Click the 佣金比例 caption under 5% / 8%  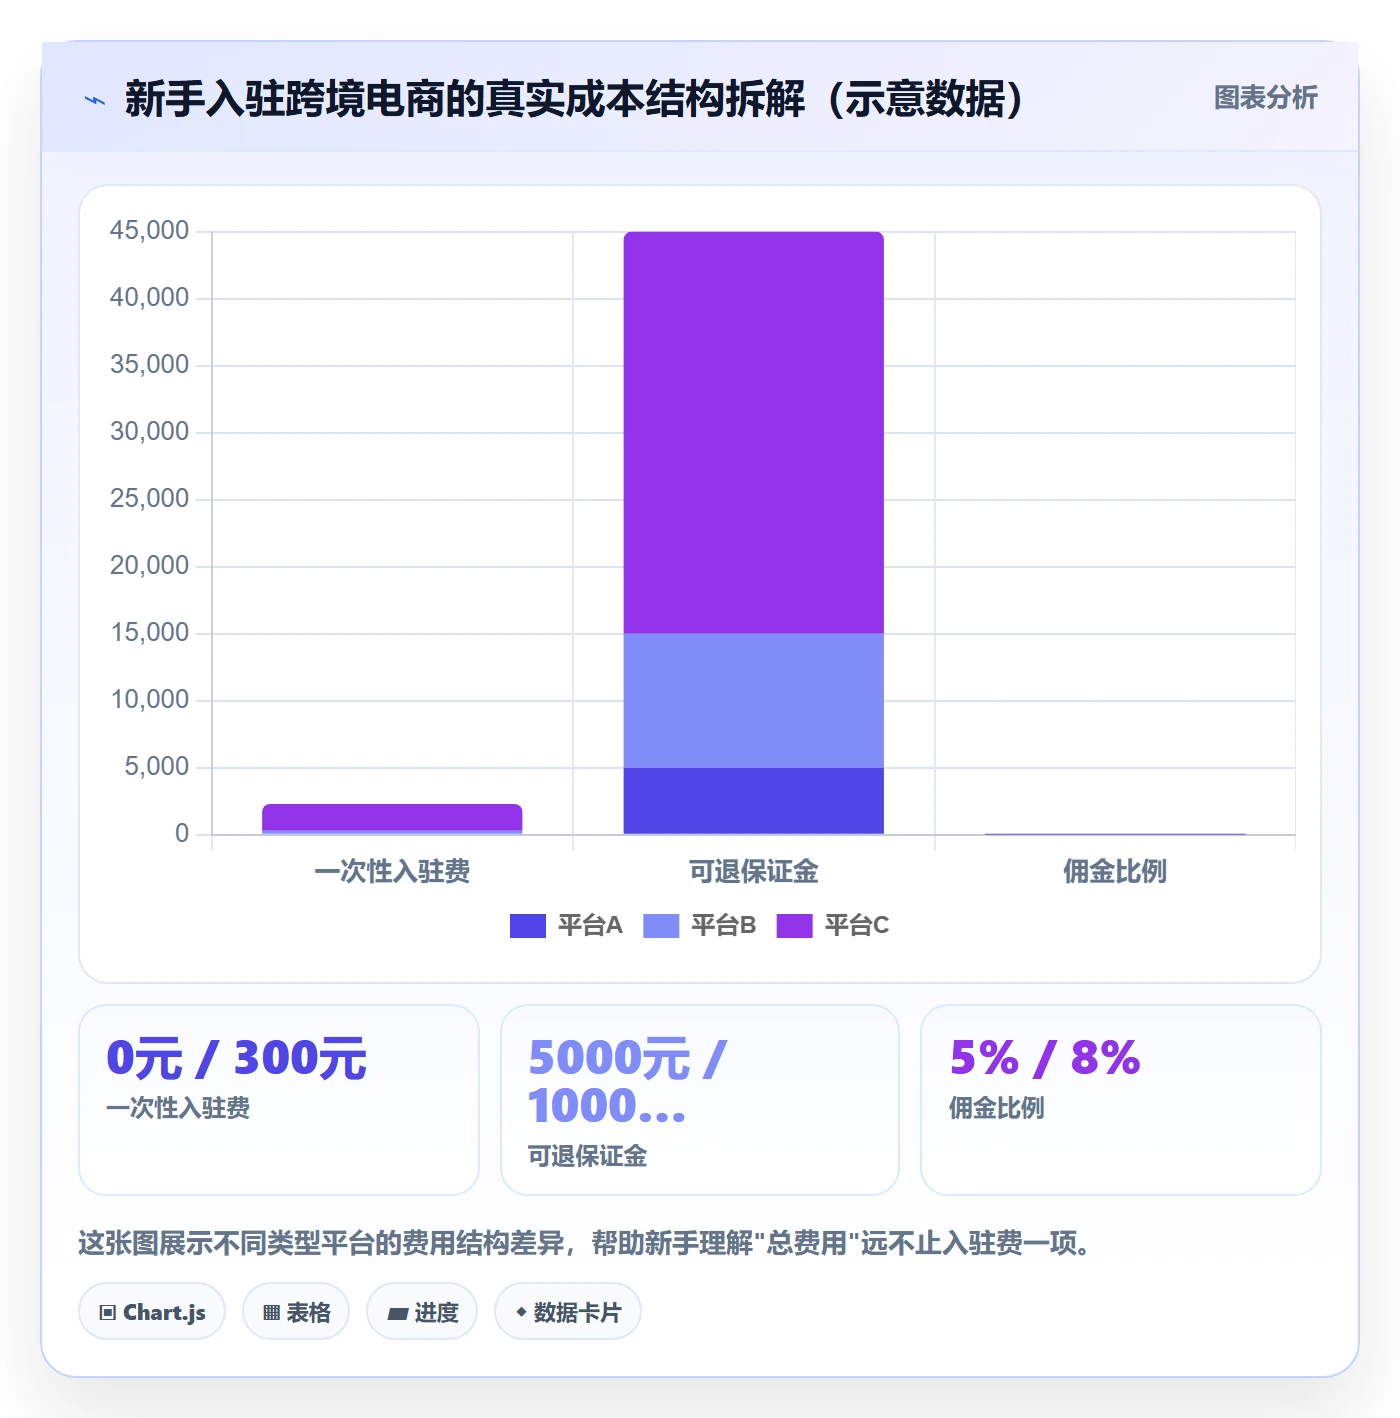tap(996, 1108)
